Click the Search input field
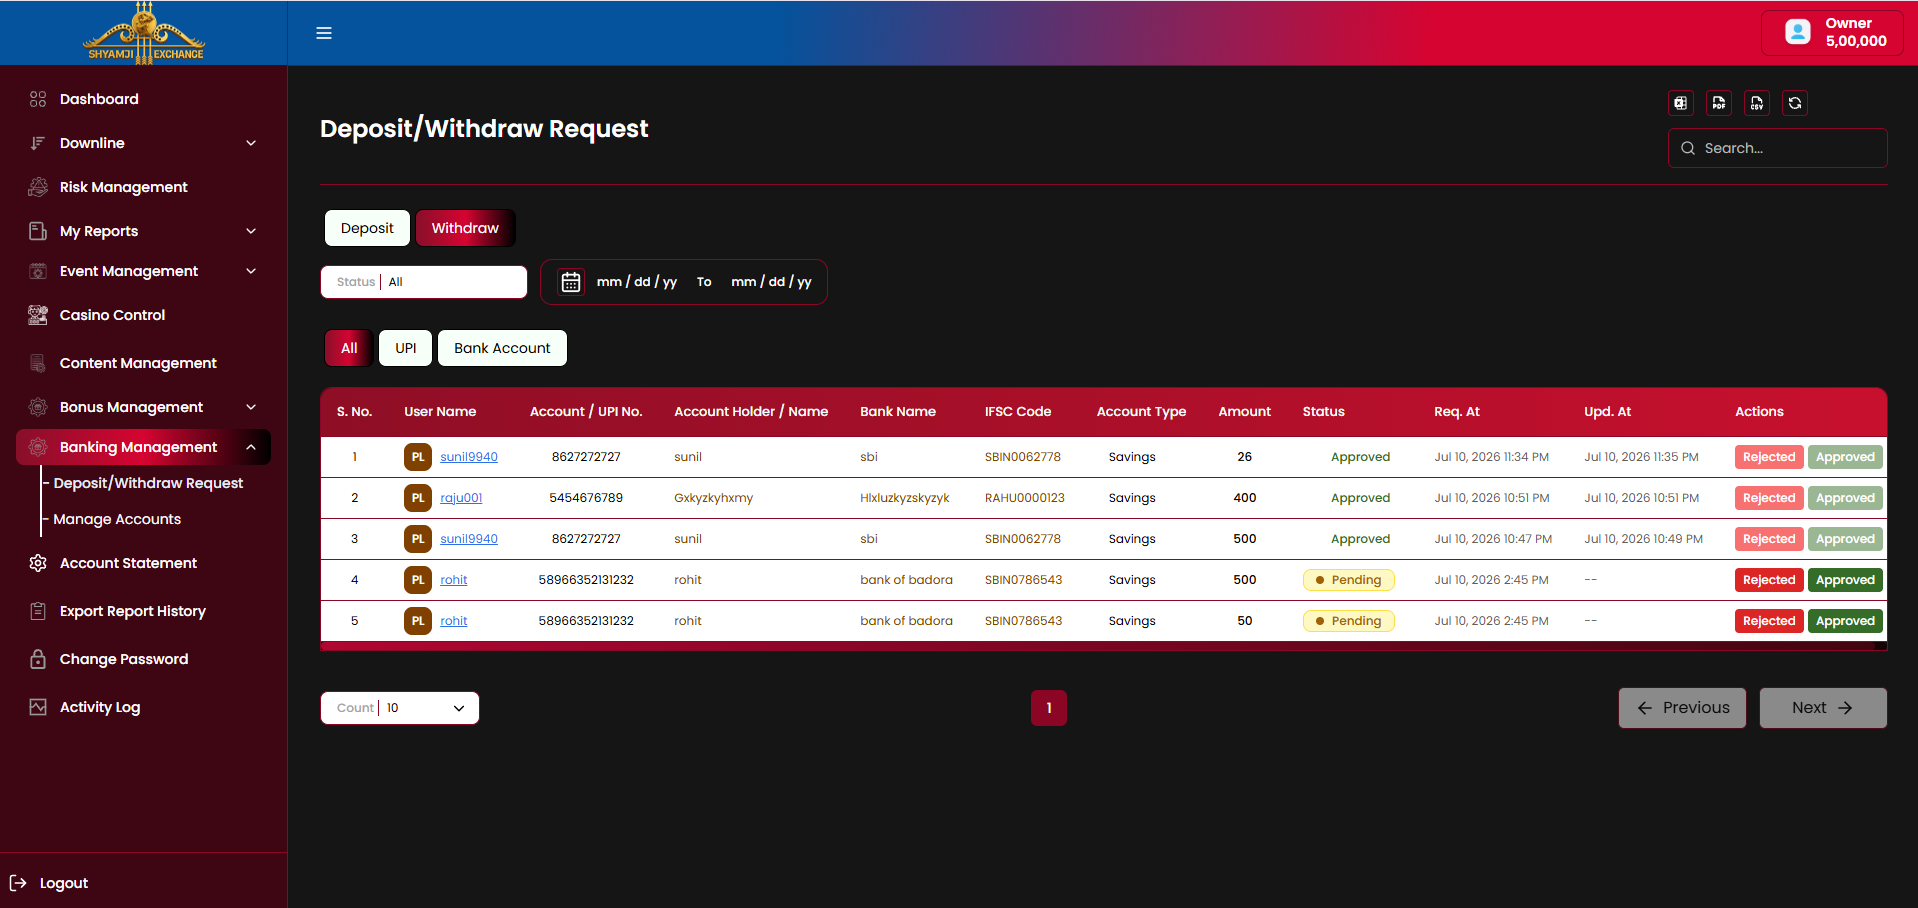This screenshot has height=908, width=1918. 1778,148
